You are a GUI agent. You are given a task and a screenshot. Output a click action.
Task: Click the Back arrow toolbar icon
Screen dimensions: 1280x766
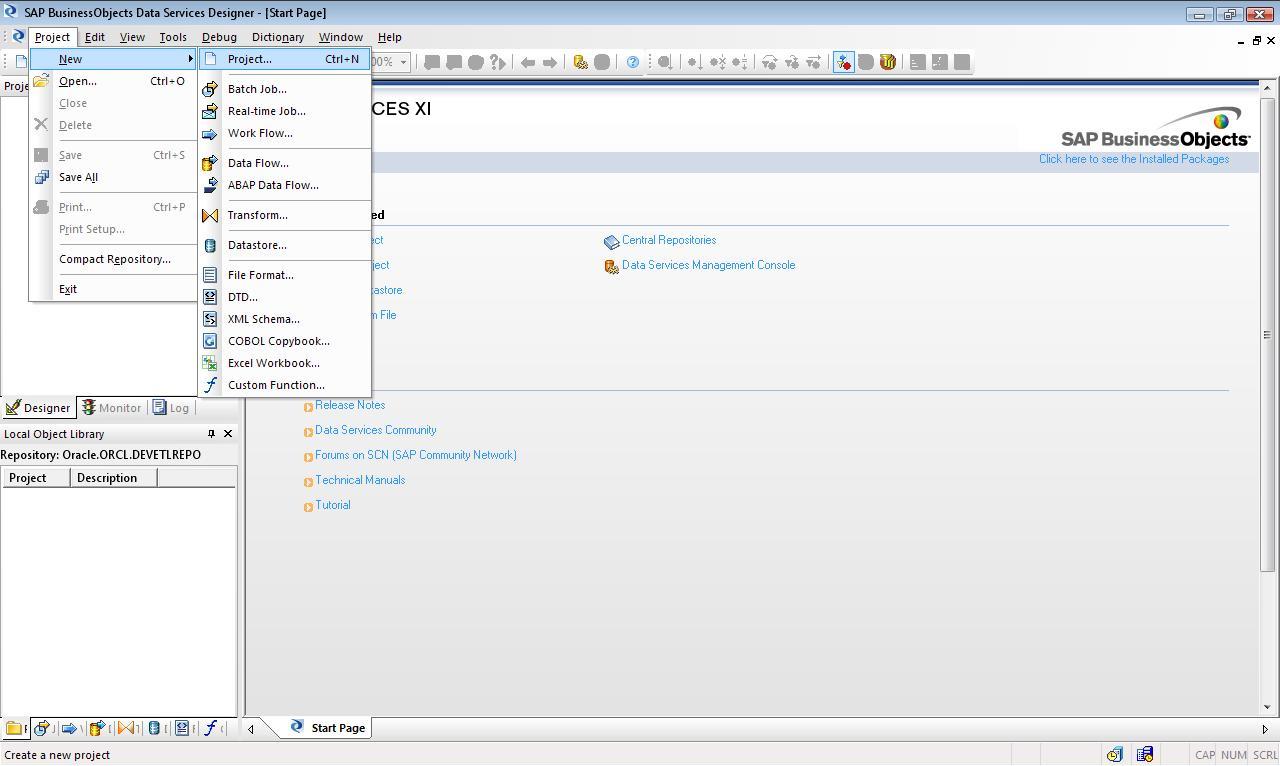click(x=528, y=62)
